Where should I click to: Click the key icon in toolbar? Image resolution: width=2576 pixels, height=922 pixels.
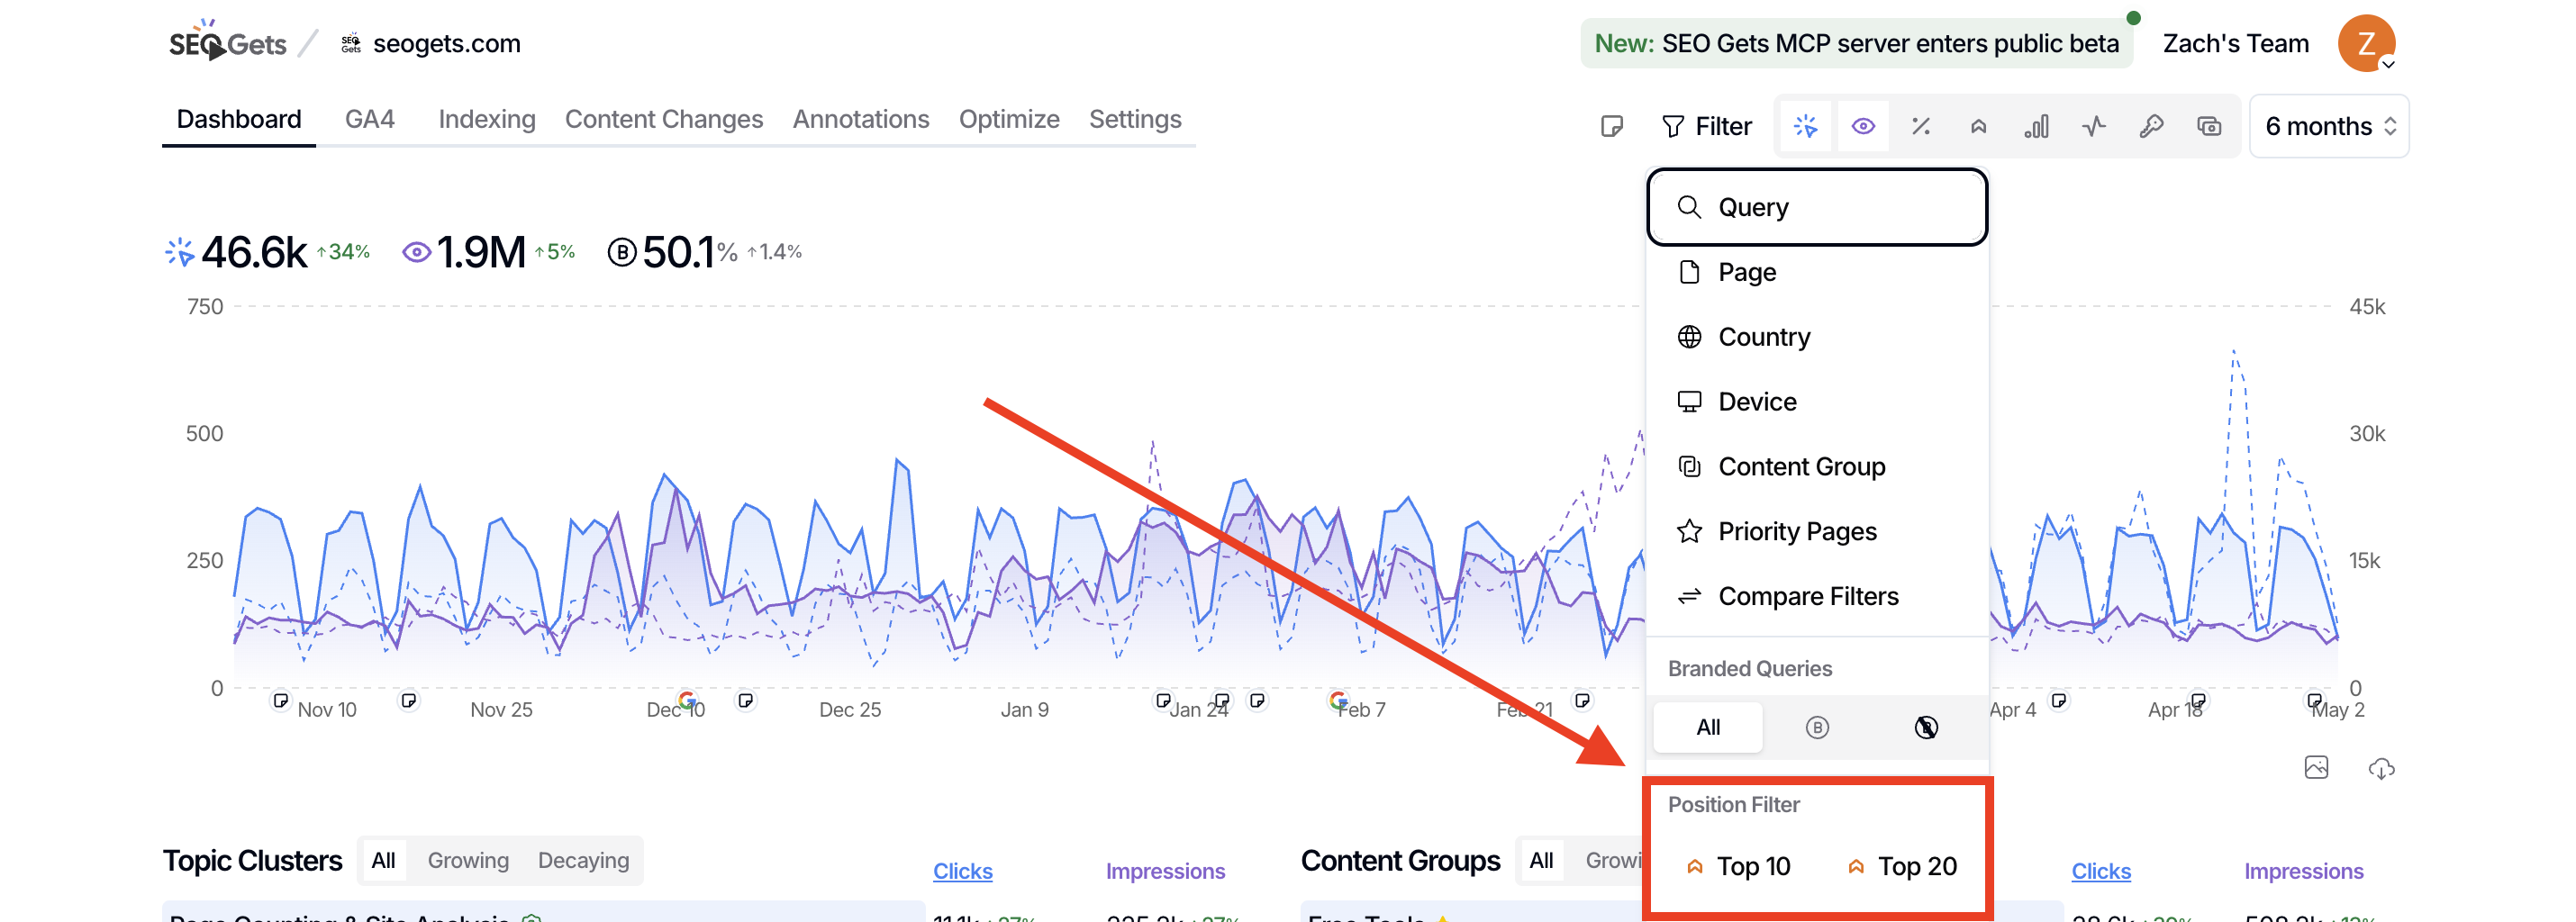2151,126
